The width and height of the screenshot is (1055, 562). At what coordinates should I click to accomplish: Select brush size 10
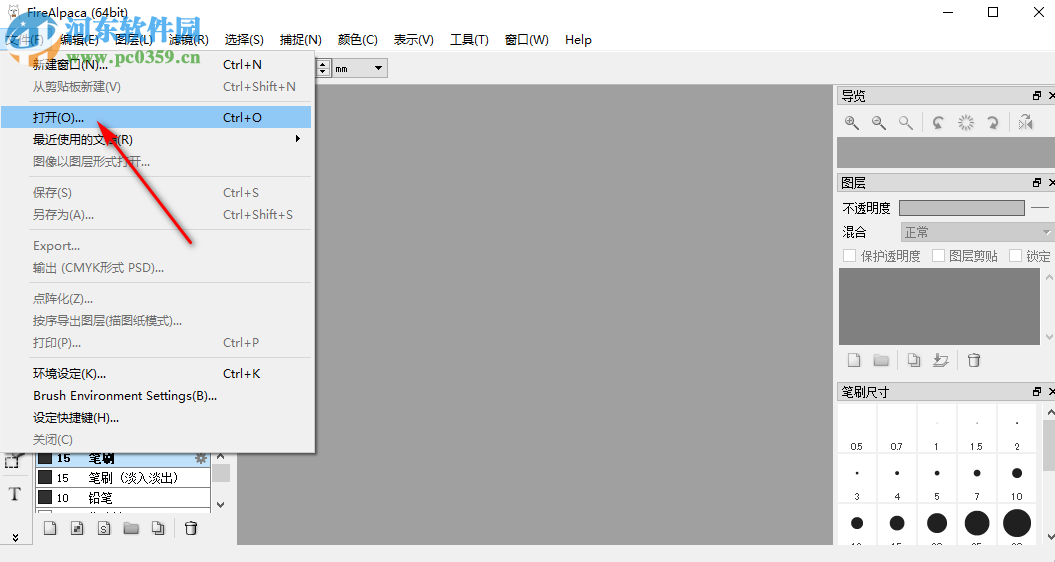tap(1017, 478)
